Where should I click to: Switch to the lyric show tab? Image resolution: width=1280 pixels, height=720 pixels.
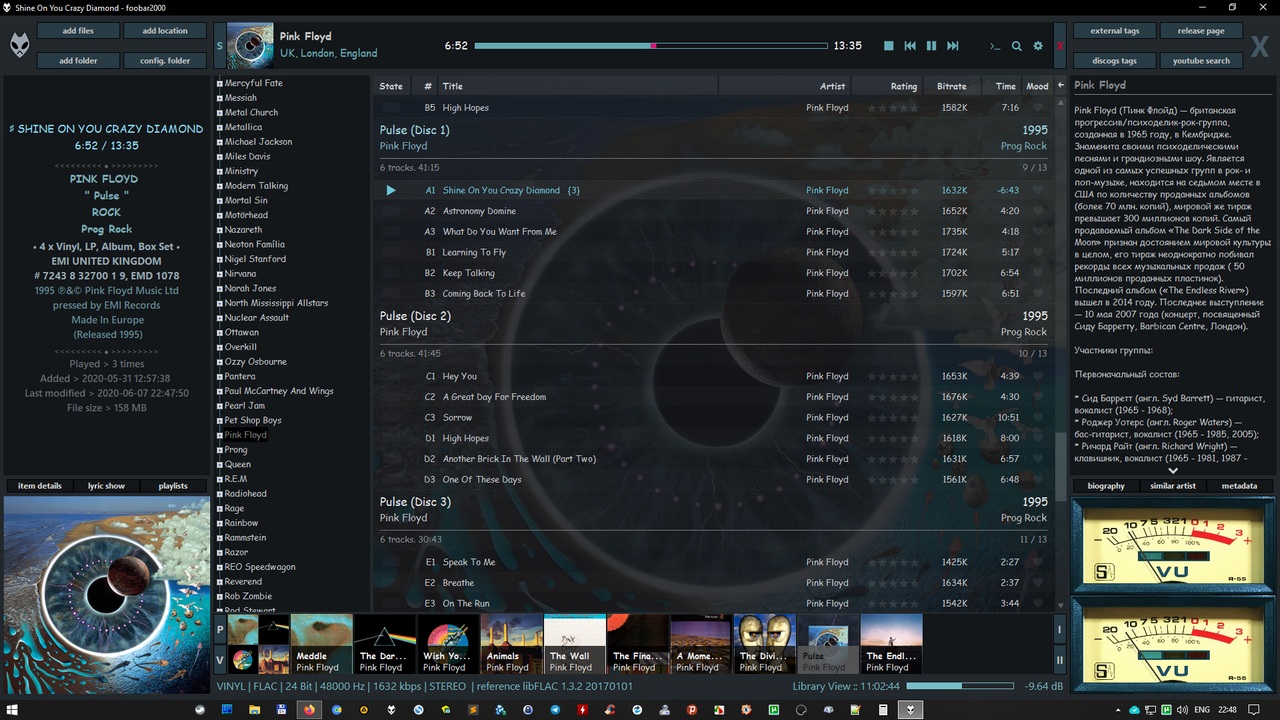click(x=106, y=486)
